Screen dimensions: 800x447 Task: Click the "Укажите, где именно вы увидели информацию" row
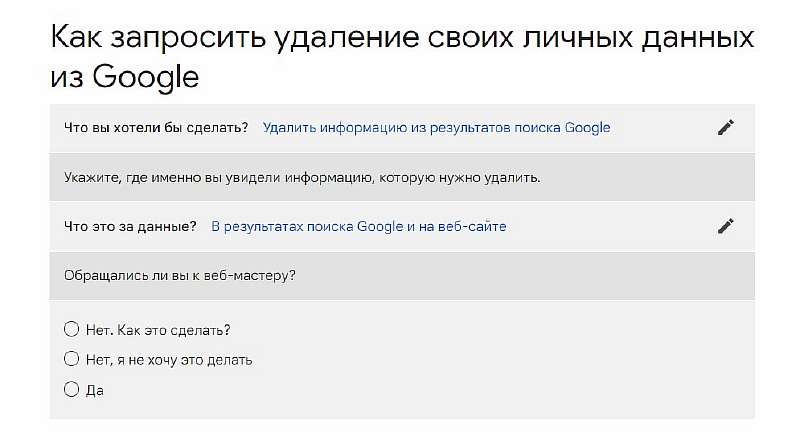click(x=302, y=177)
